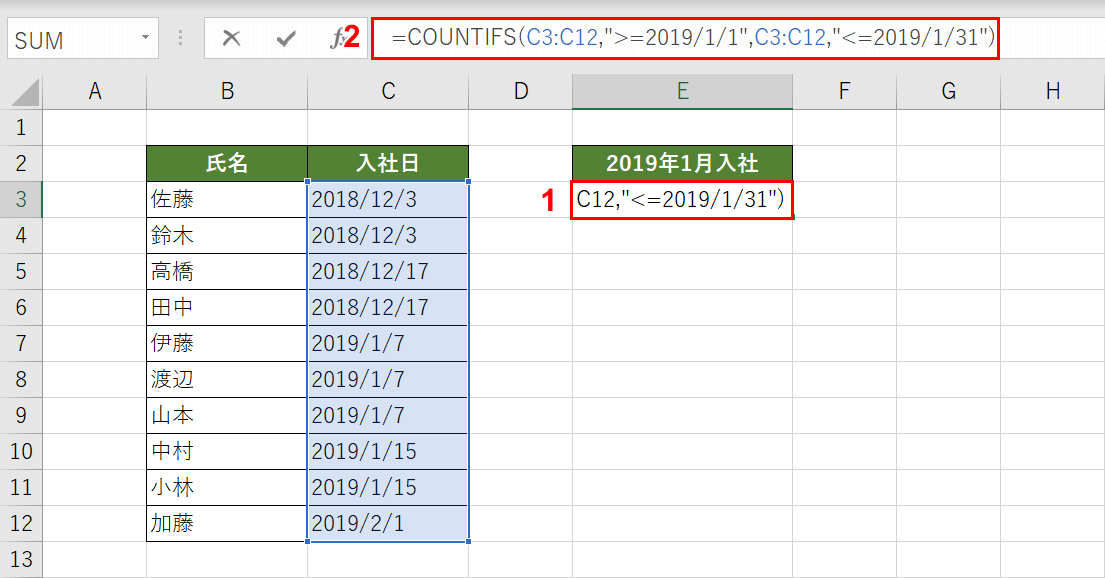Click date 2019/1/7 in 渡辺's row
Screen dimensions: 1105x578
pyautogui.click(x=388, y=379)
